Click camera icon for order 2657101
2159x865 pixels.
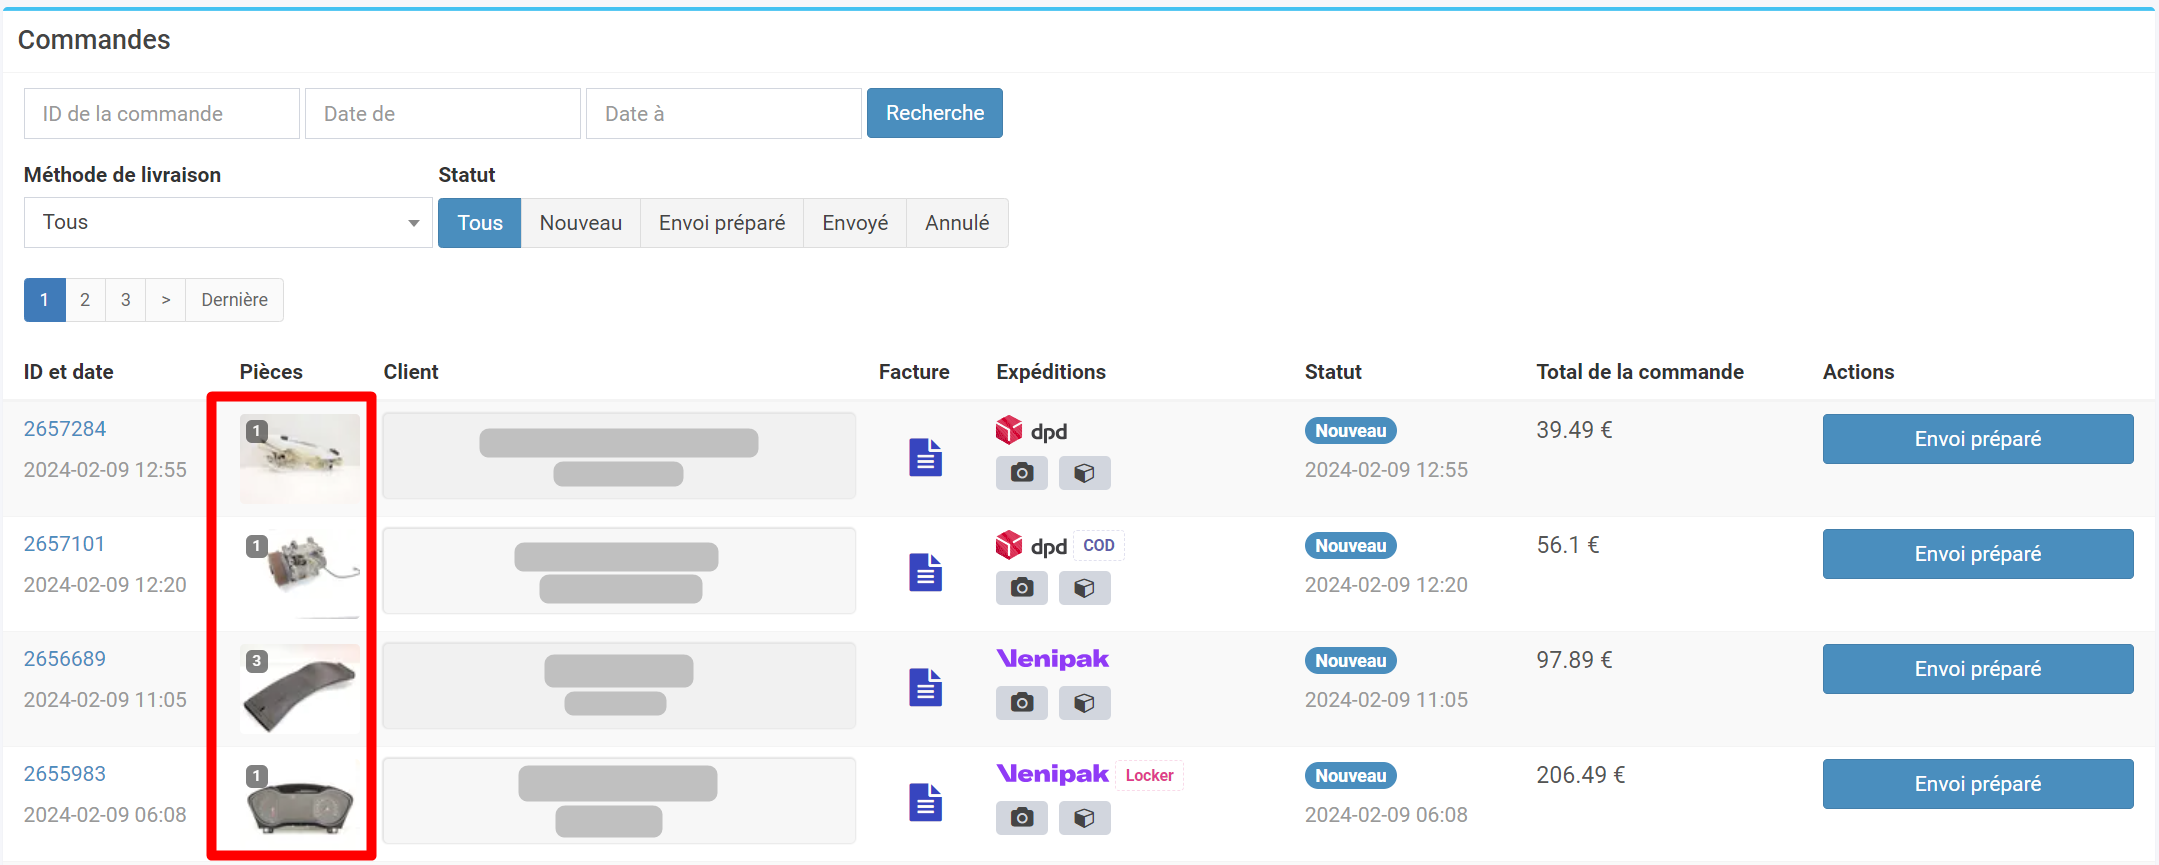point(1021,588)
